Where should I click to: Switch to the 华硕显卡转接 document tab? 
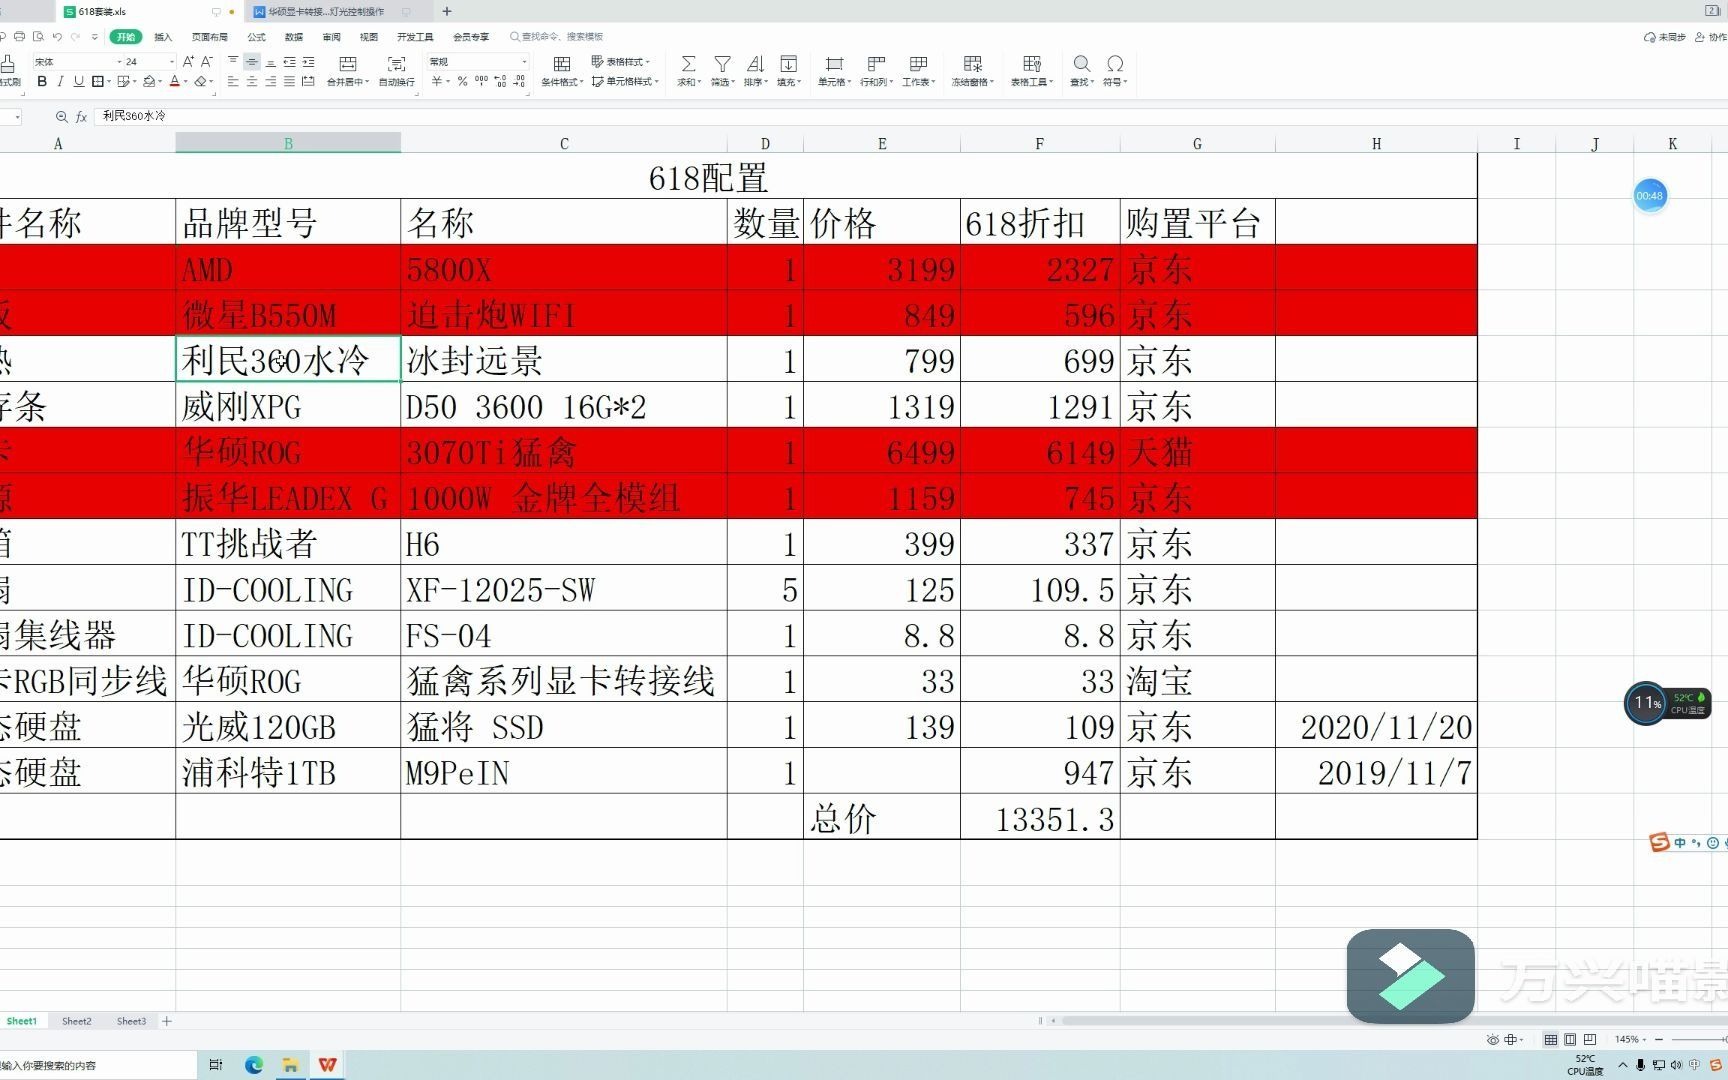tap(326, 12)
